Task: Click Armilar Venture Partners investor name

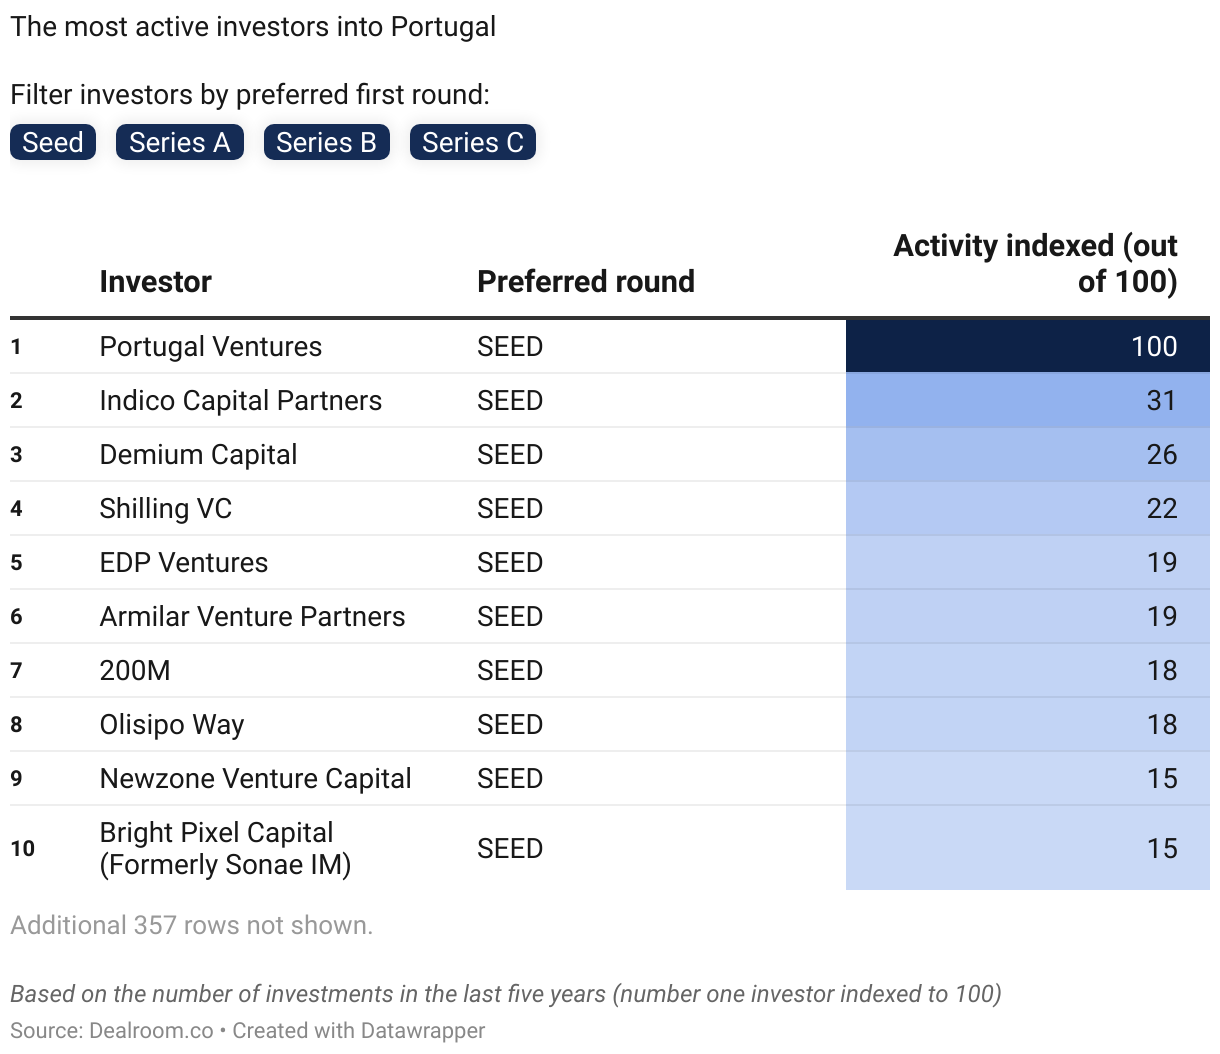Action: point(252,617)
